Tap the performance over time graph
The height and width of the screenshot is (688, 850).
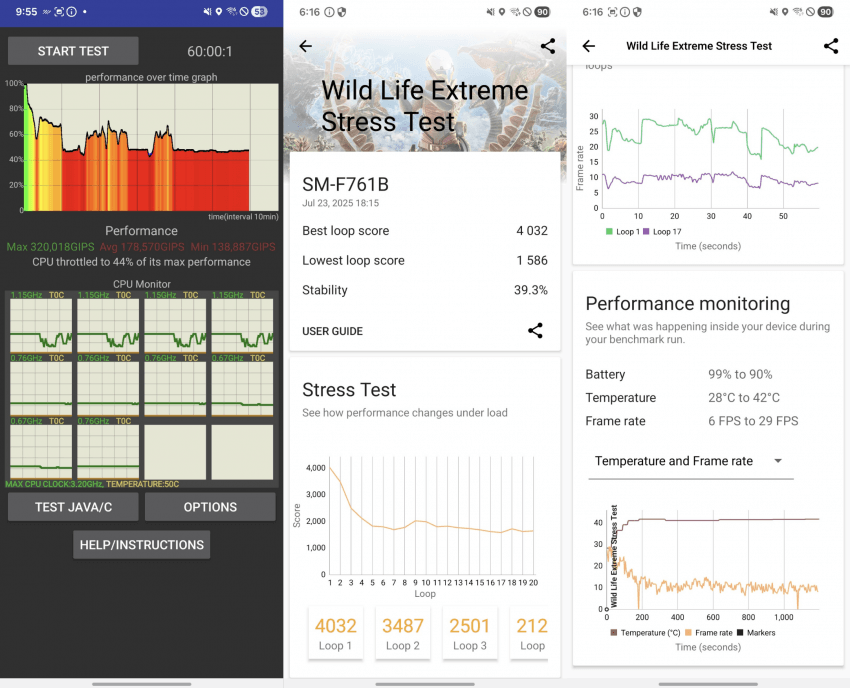click(151, 147)
